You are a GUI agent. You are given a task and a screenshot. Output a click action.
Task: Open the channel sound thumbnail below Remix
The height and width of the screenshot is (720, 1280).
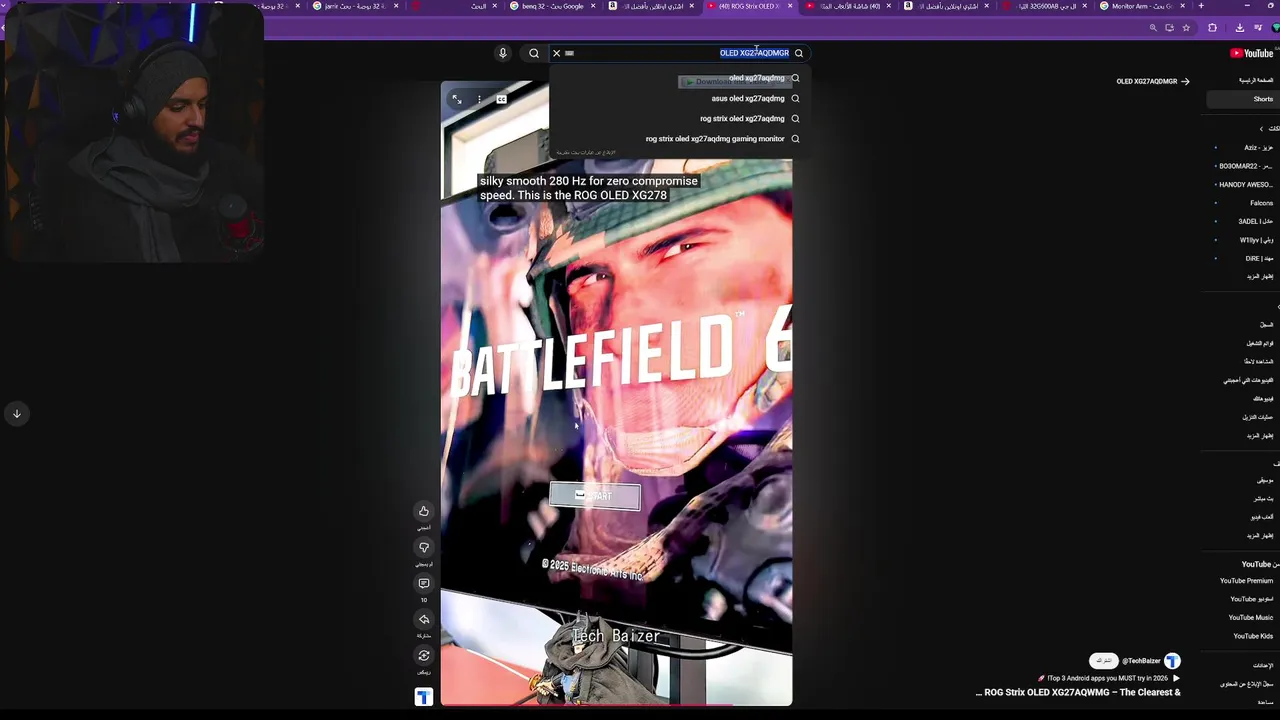[x=424, y=697]
